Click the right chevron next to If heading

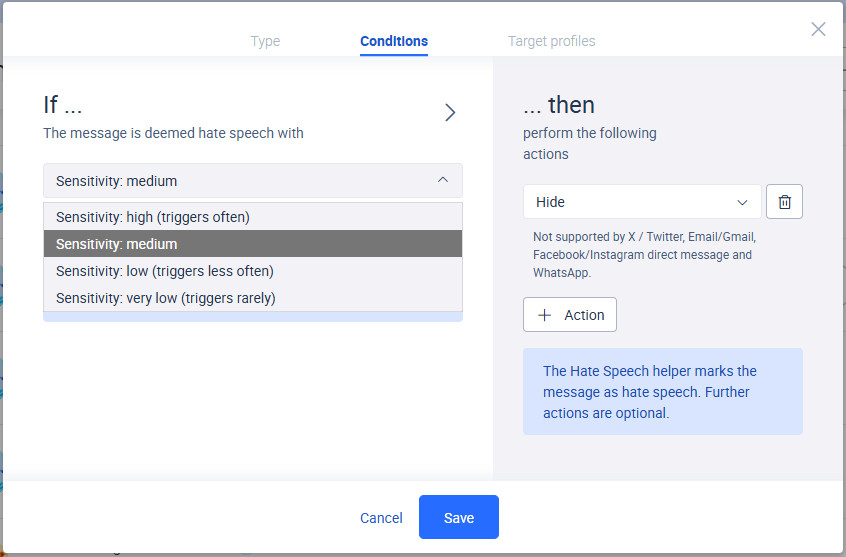point(450,112)
